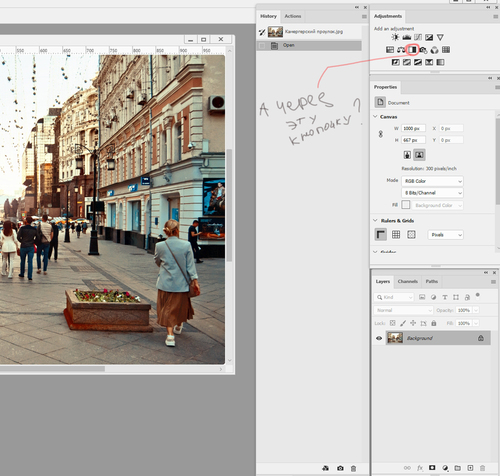
Task: Open the RGB Color mode dropdown
Action: (432, 181)
